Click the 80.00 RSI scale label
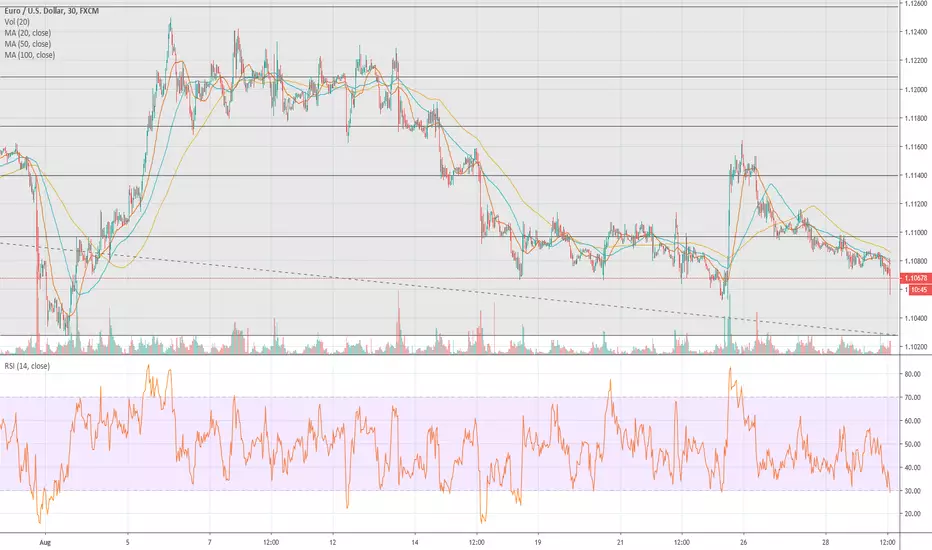The height and width of the screenshot is (550, 932). click(912, 374)
